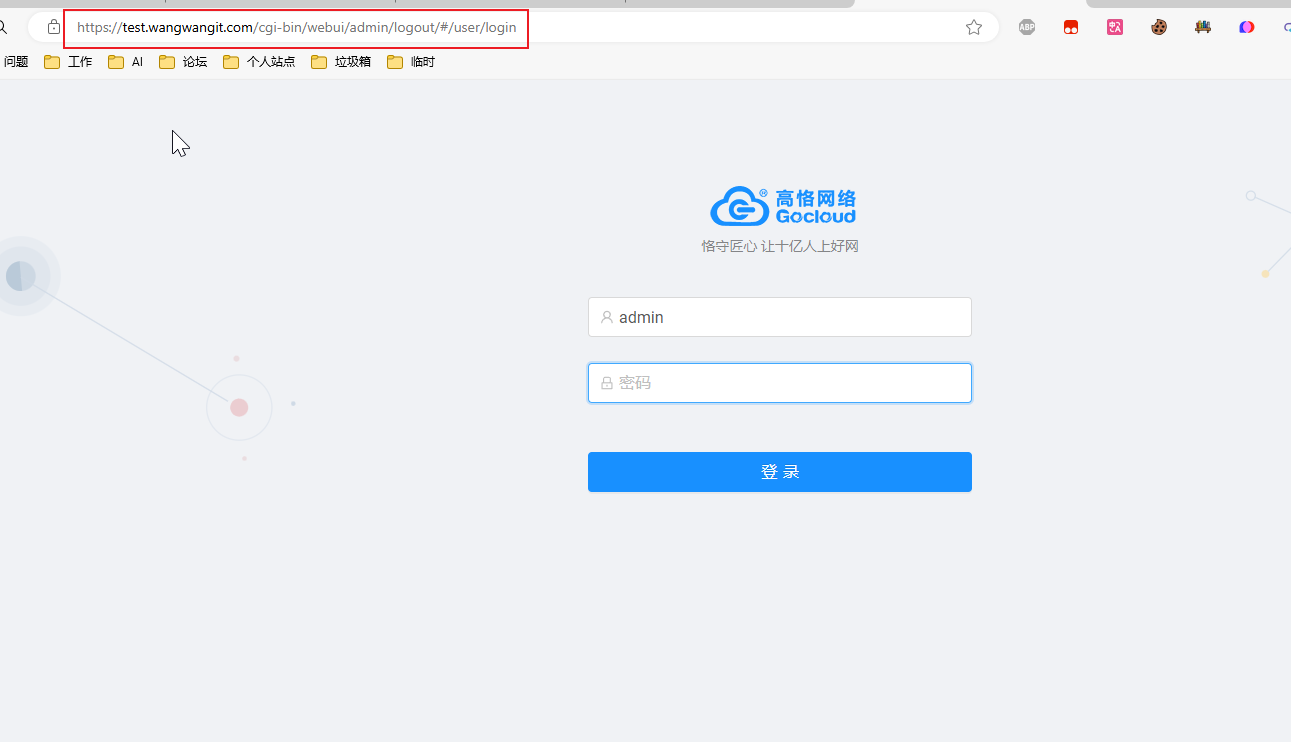
Task: Select the URL in the address bar
Action: 296,28
